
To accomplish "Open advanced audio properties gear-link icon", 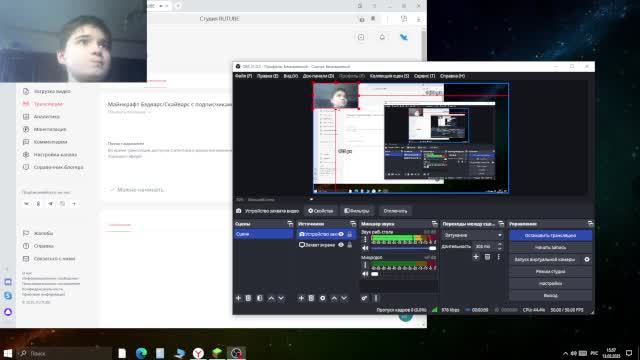I will (x=364, y=298).
